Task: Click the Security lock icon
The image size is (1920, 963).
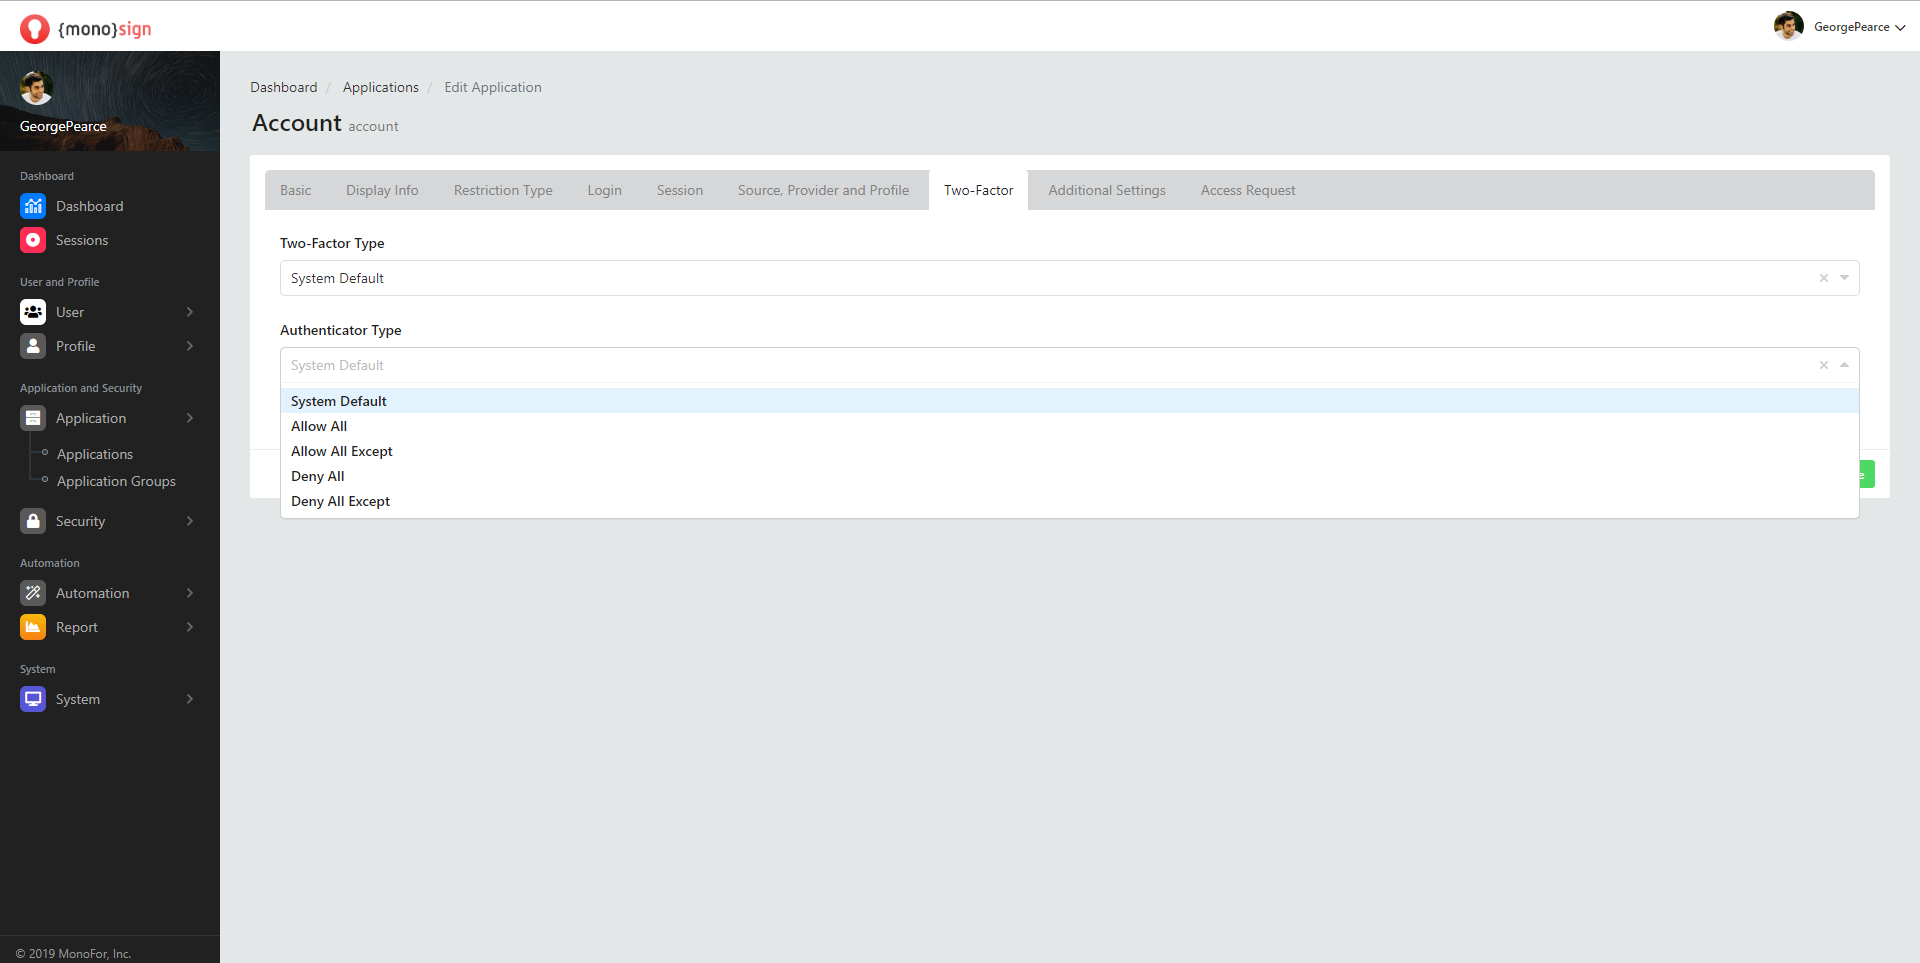Action: tap(33, 521)
